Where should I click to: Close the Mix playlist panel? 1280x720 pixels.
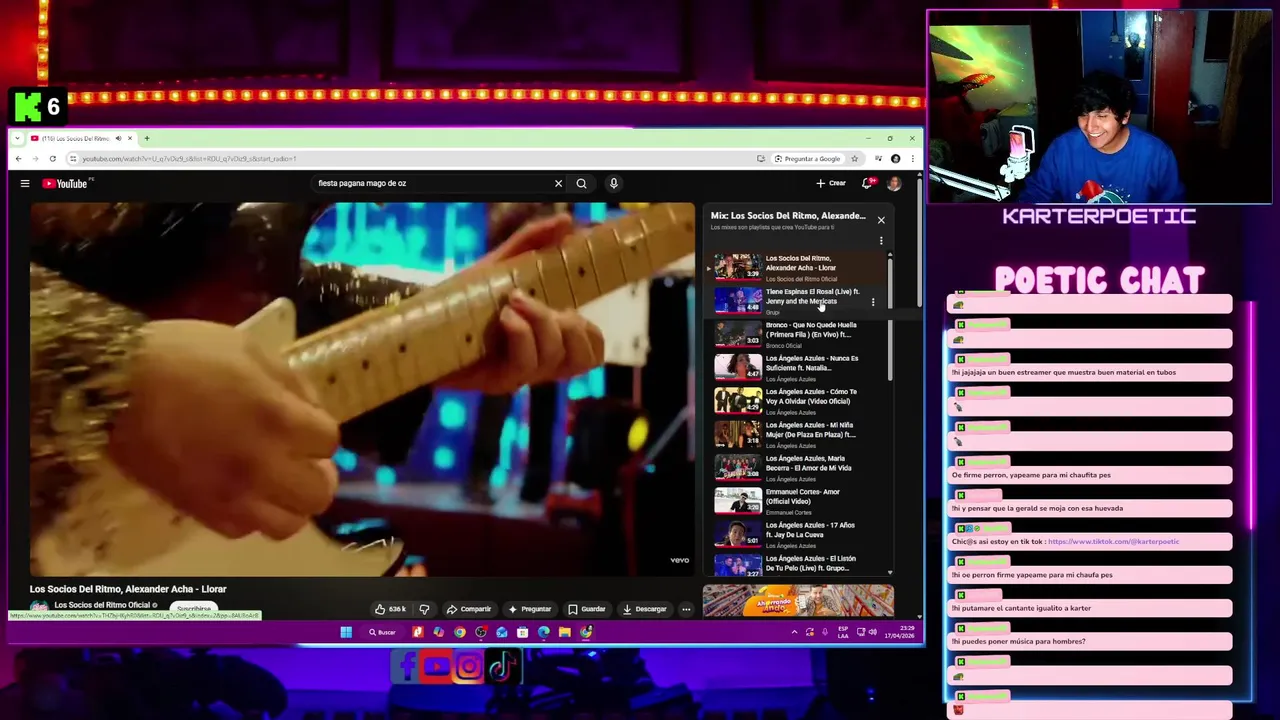coord(881,220)
